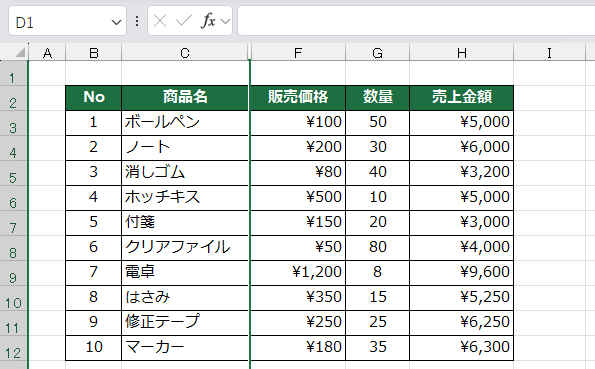Click the Insert Function fx icon
595x369 pixels.
[x=208, y=21]
